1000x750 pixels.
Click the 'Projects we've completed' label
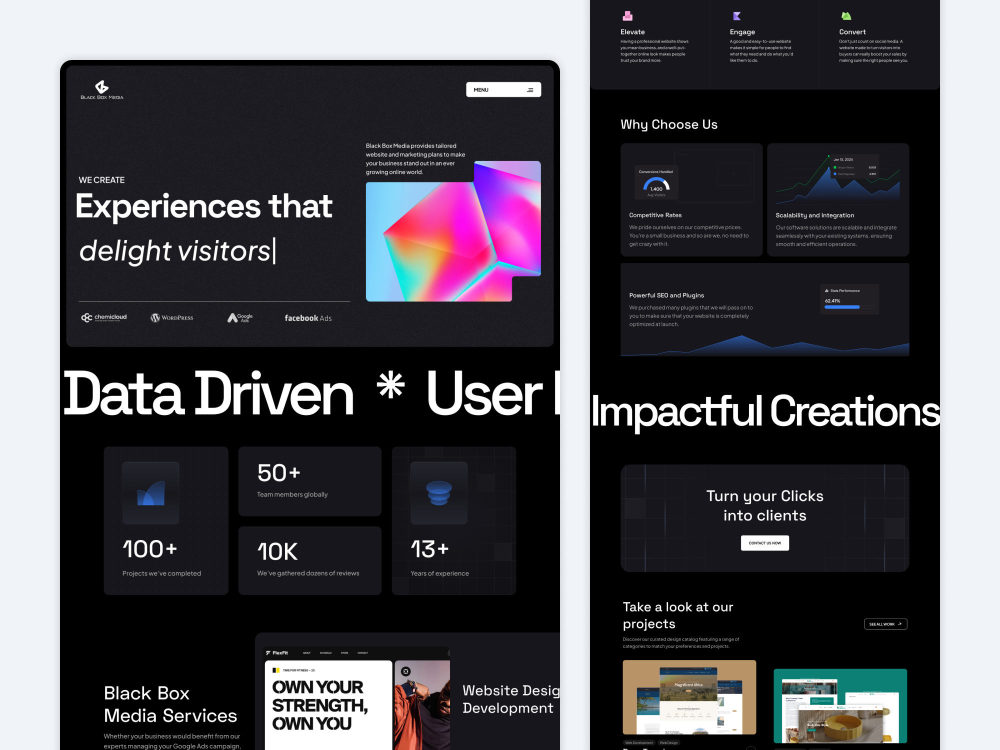161,573
